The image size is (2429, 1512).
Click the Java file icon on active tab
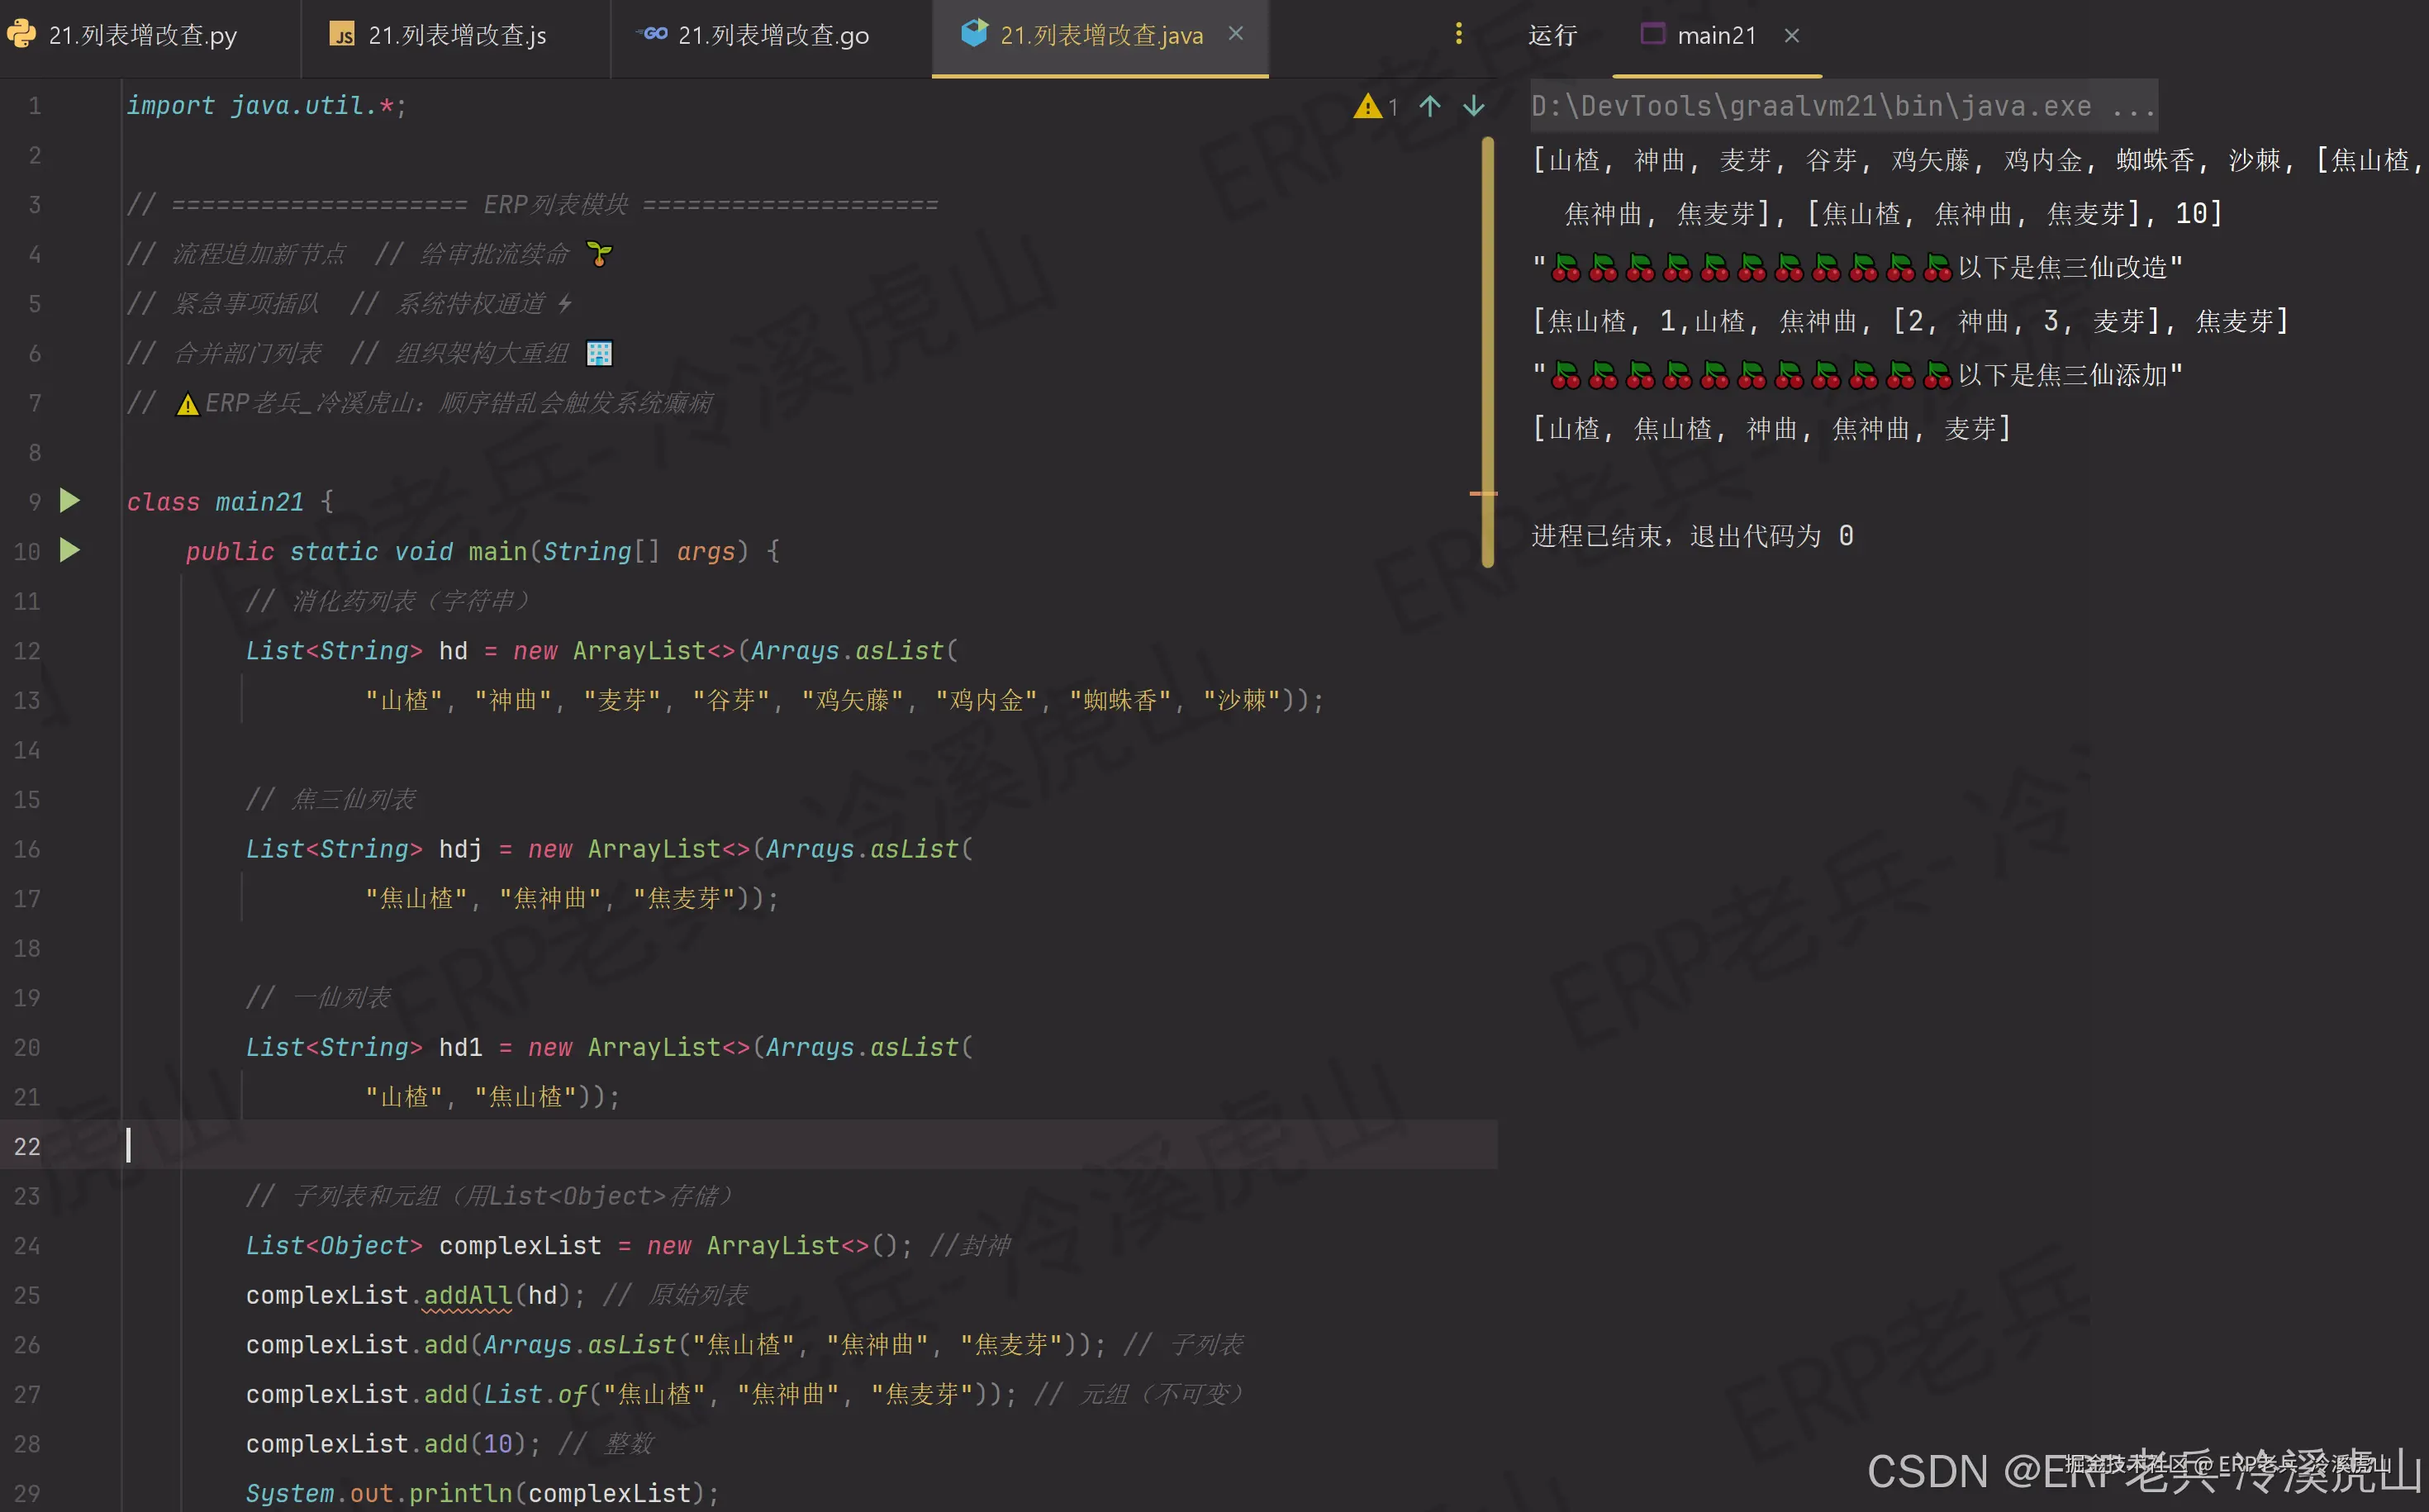(973, 34)
